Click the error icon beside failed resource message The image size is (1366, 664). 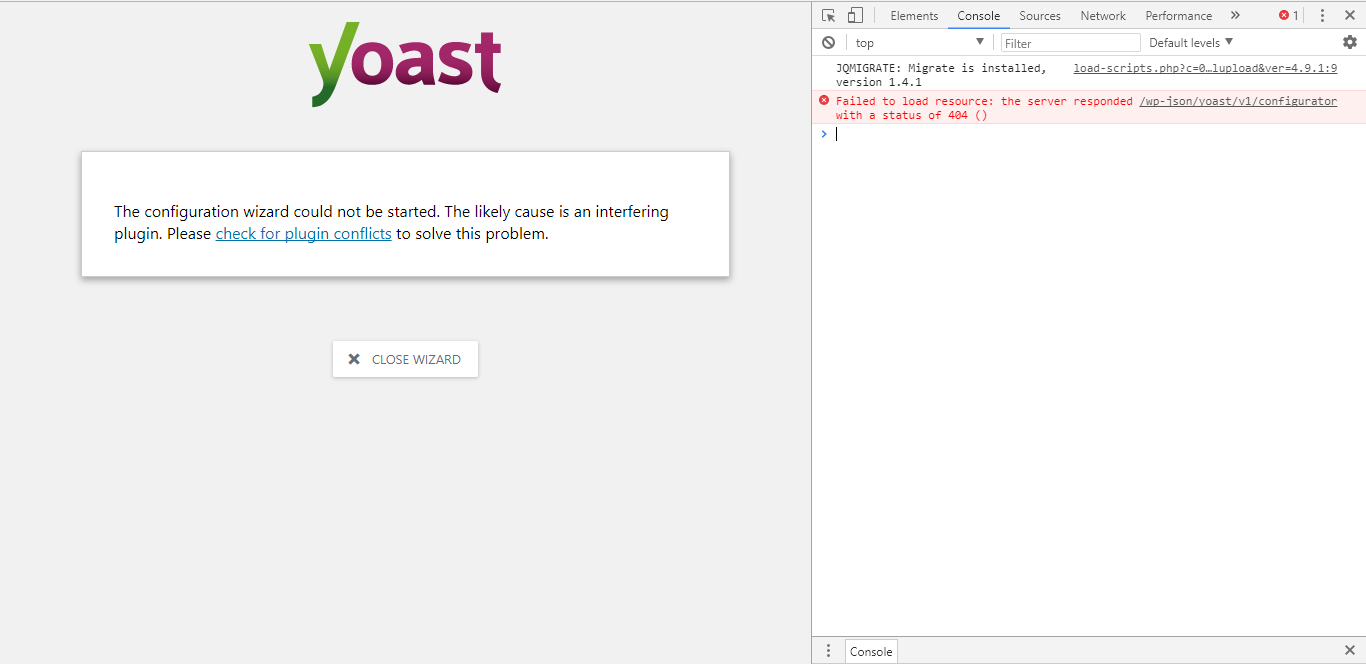[824, 100]
